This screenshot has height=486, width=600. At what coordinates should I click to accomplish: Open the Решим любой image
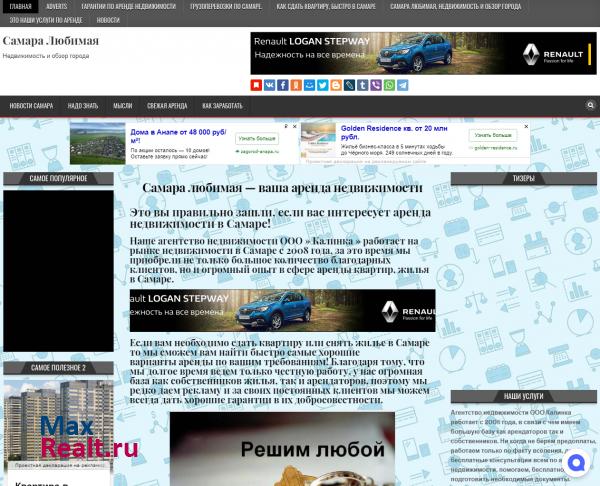click(x=282, y=449)
